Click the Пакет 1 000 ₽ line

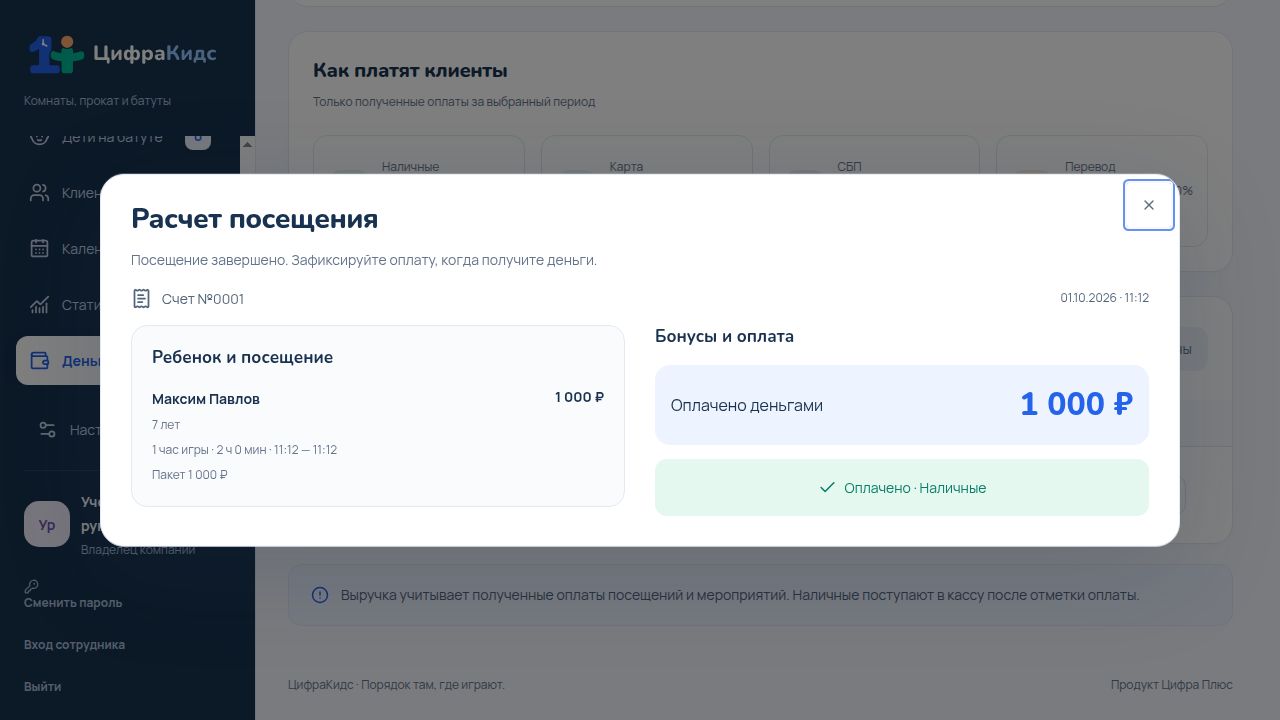pos(190,475)
